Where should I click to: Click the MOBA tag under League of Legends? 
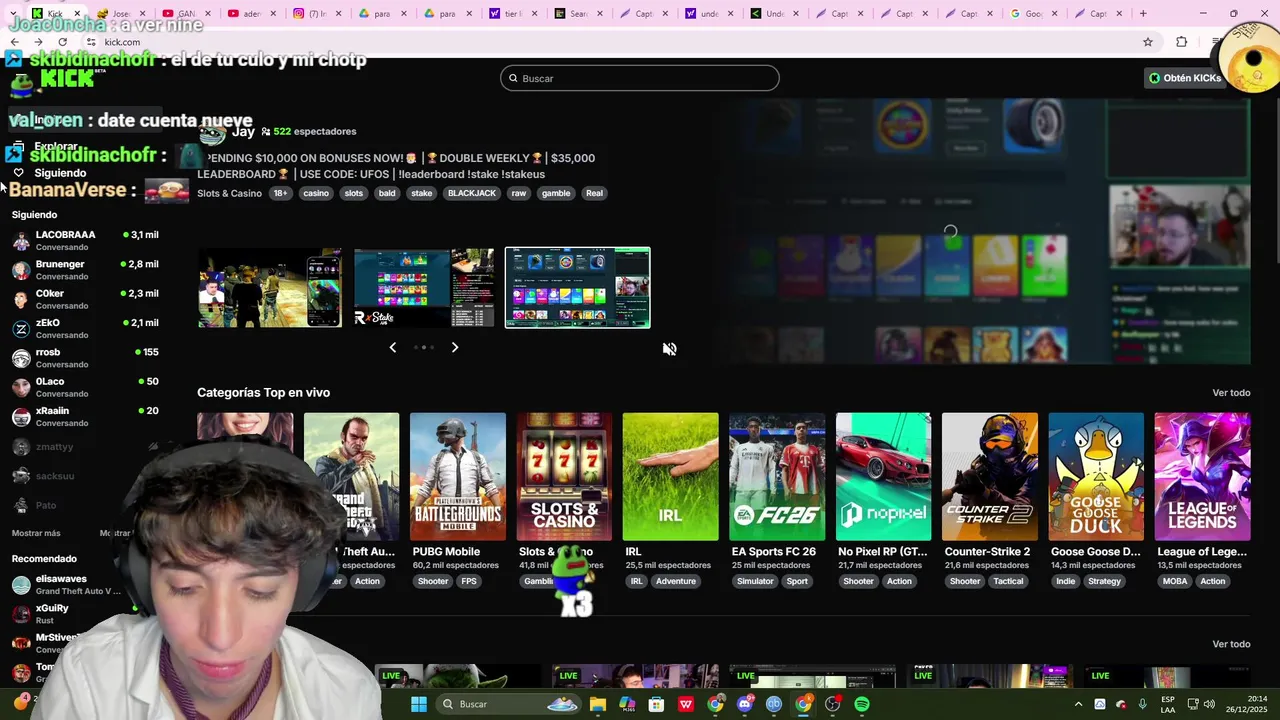pos(1175,581)
